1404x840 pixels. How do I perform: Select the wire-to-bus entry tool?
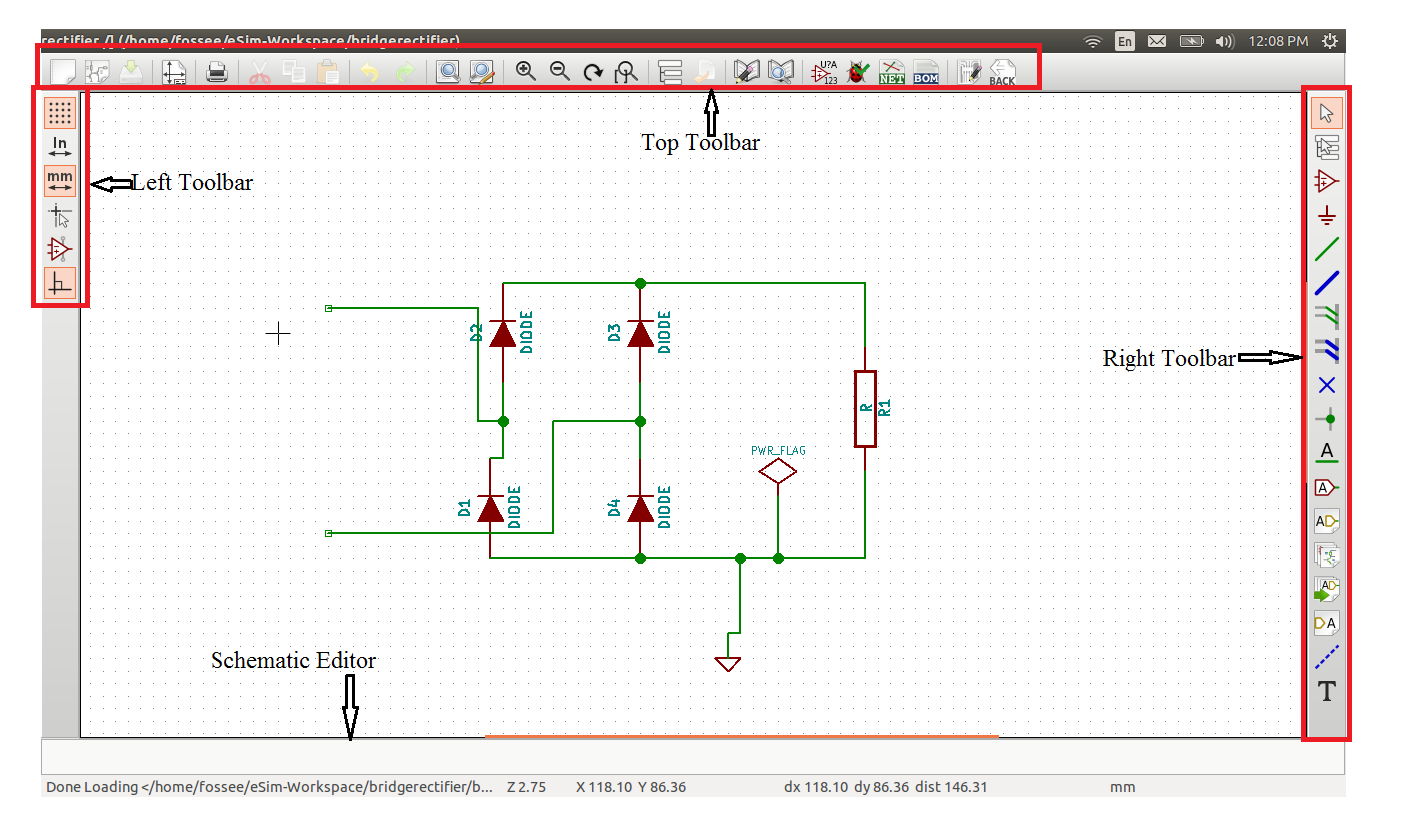(x=1326, y=317)
